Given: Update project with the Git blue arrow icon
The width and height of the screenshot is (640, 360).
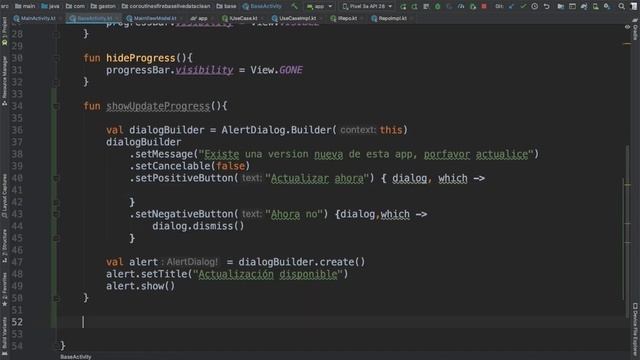Looking at the screenshot, I should click(511, 6).
